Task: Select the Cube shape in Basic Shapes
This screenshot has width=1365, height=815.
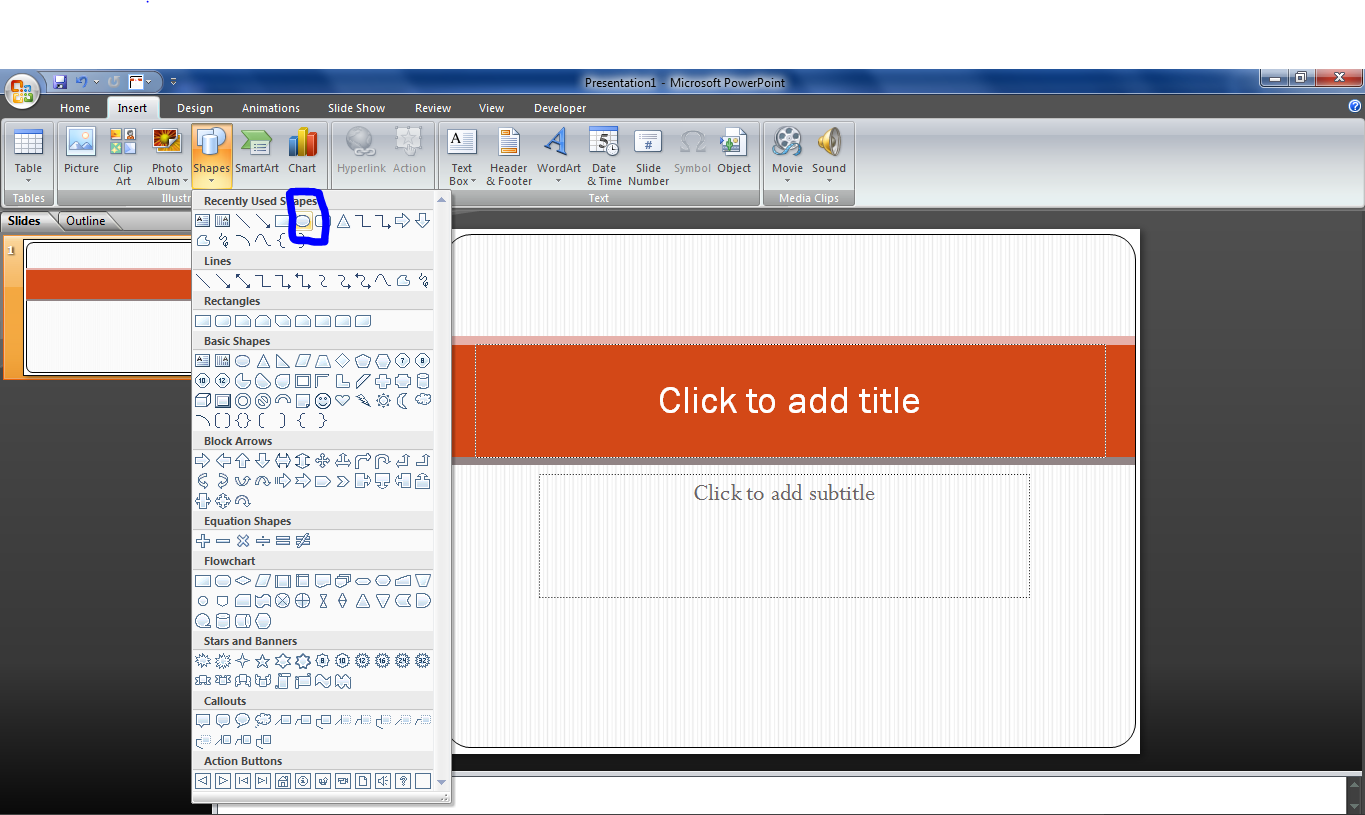Action: point(203,401)
